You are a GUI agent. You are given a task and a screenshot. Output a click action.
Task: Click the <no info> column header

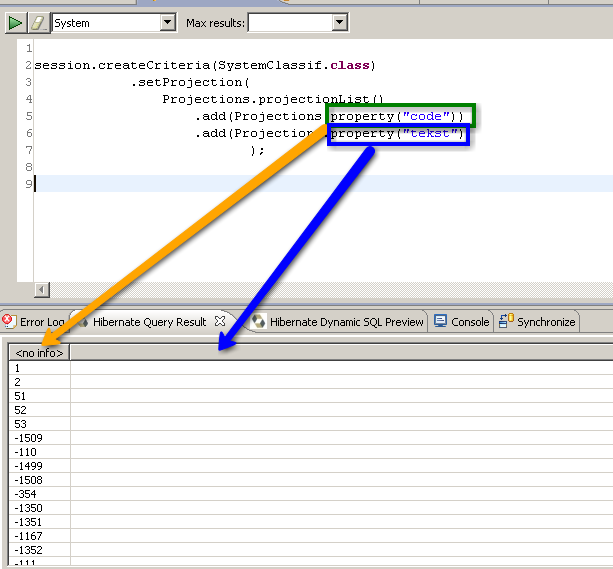pos(39,353)
